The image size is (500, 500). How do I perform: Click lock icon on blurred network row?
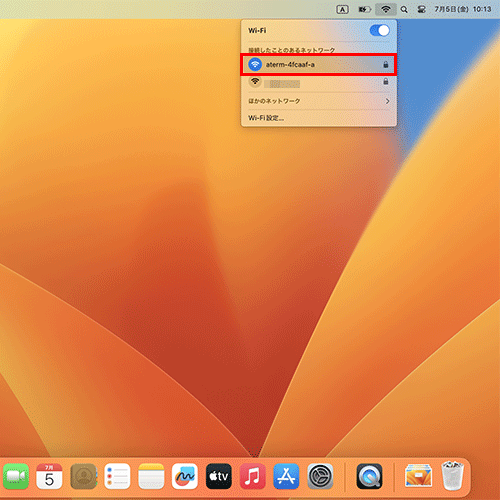[x=386, y=81]
